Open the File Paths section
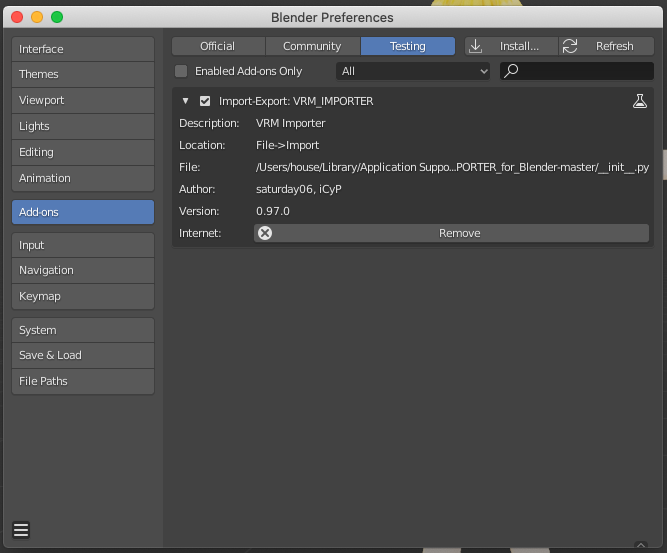 pos(83,381)
